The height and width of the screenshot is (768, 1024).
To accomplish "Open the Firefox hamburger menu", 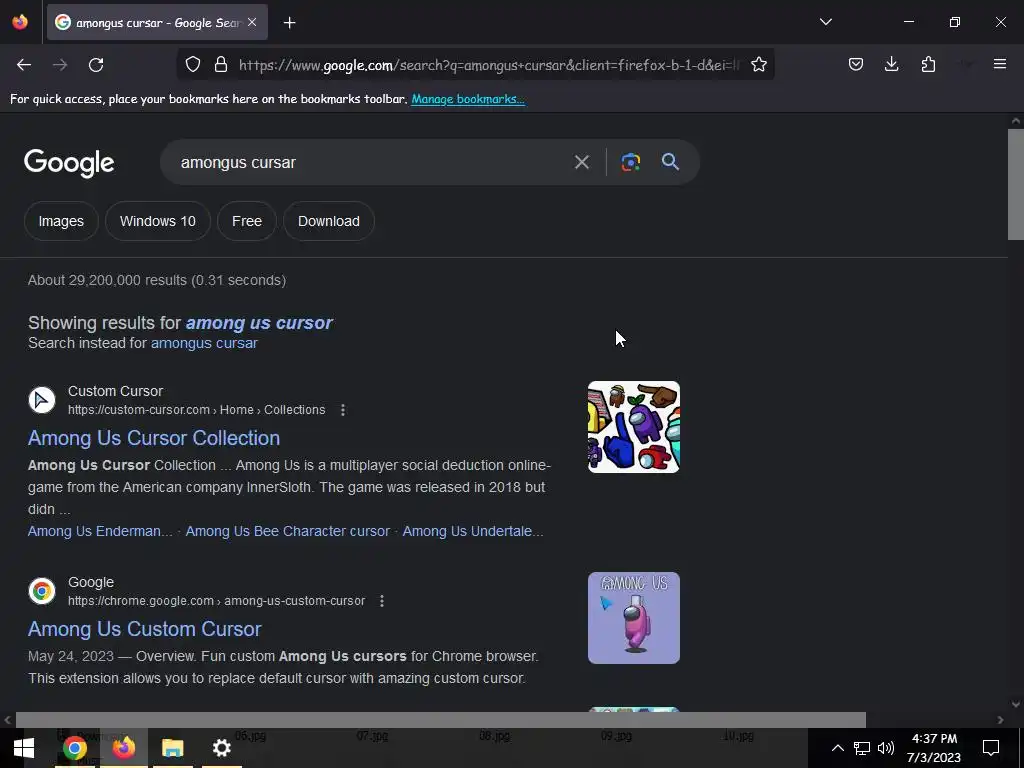I will click(999, 64).
